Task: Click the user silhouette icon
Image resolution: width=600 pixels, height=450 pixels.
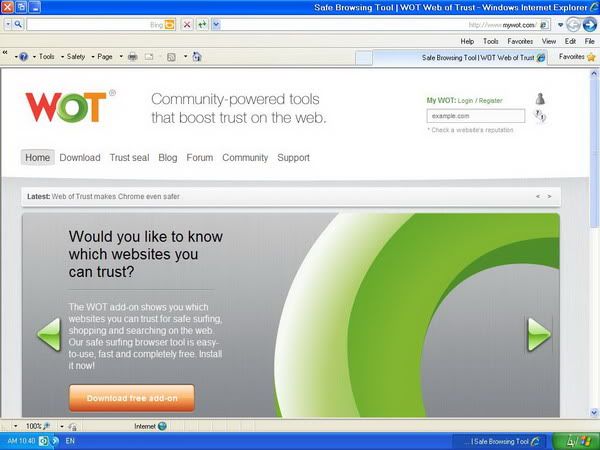Action: [x=540, y=99]
